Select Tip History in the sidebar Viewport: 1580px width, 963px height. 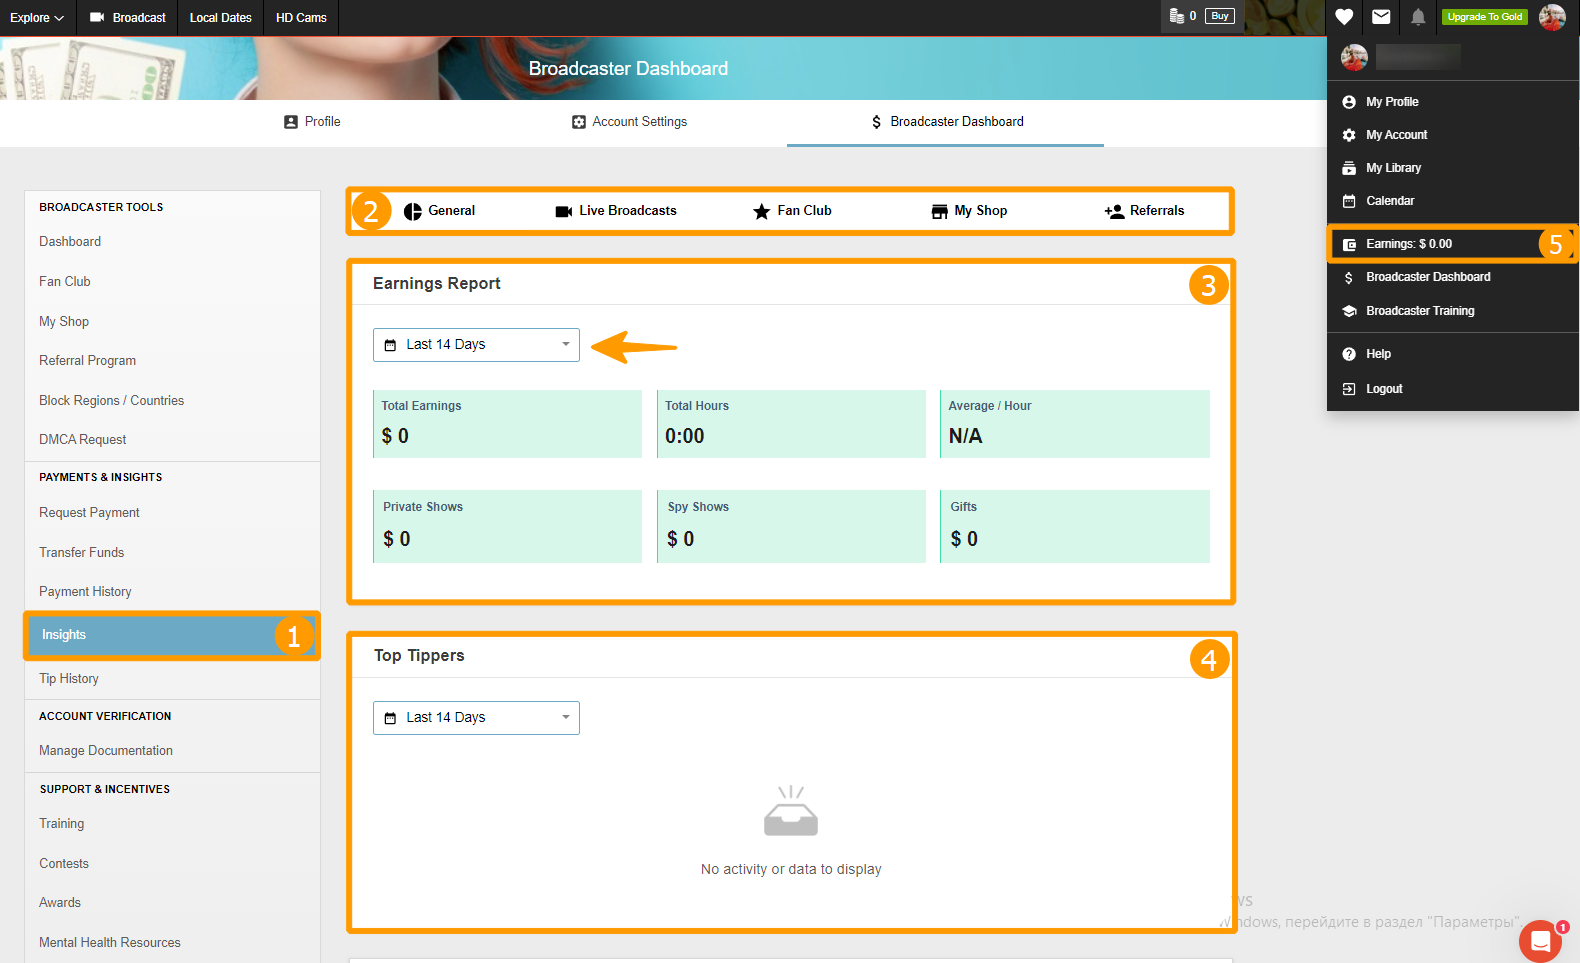pos(69,679)
